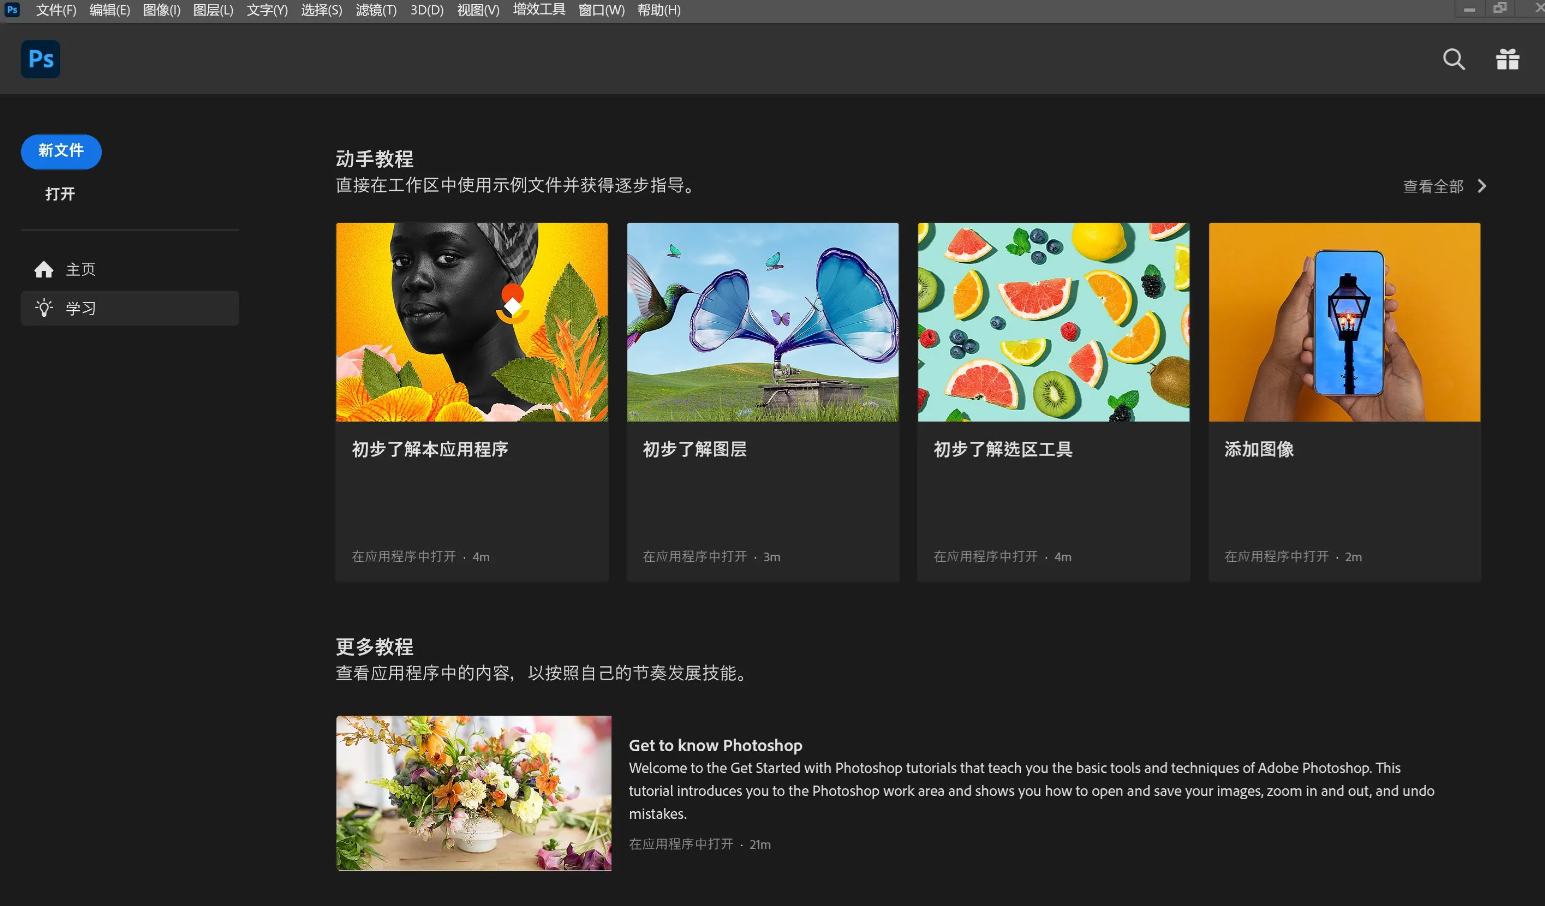
Task: Open the 图层(L) menu
Action: coord(213,10)
